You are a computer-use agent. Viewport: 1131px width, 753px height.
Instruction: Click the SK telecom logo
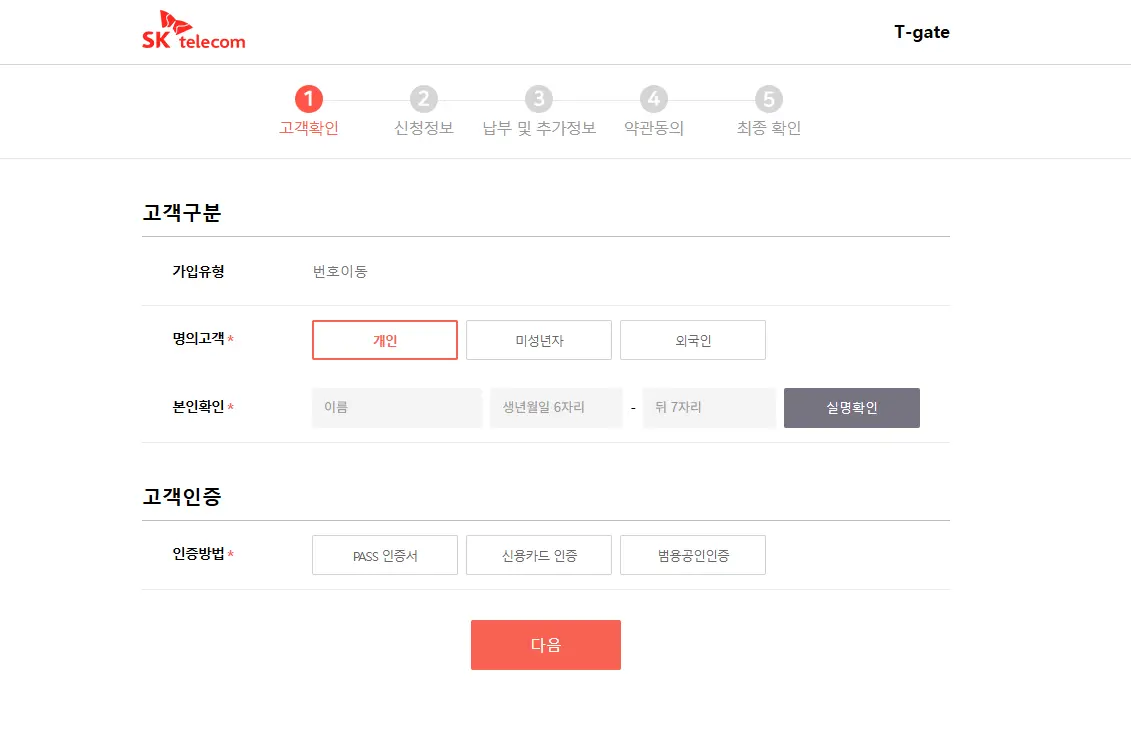pyautogui.click(x=194, y=31)
